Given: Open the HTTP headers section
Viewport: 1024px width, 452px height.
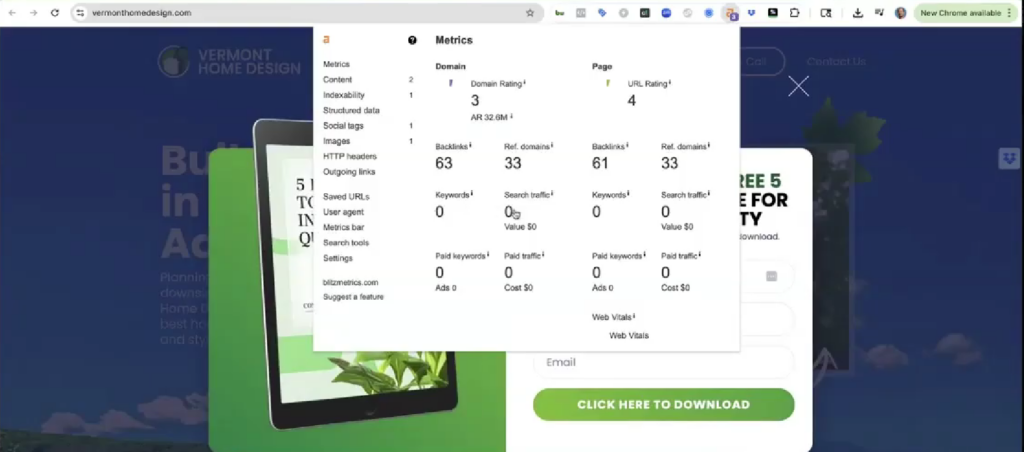Looking at the screenshot, I should point(349,156).
